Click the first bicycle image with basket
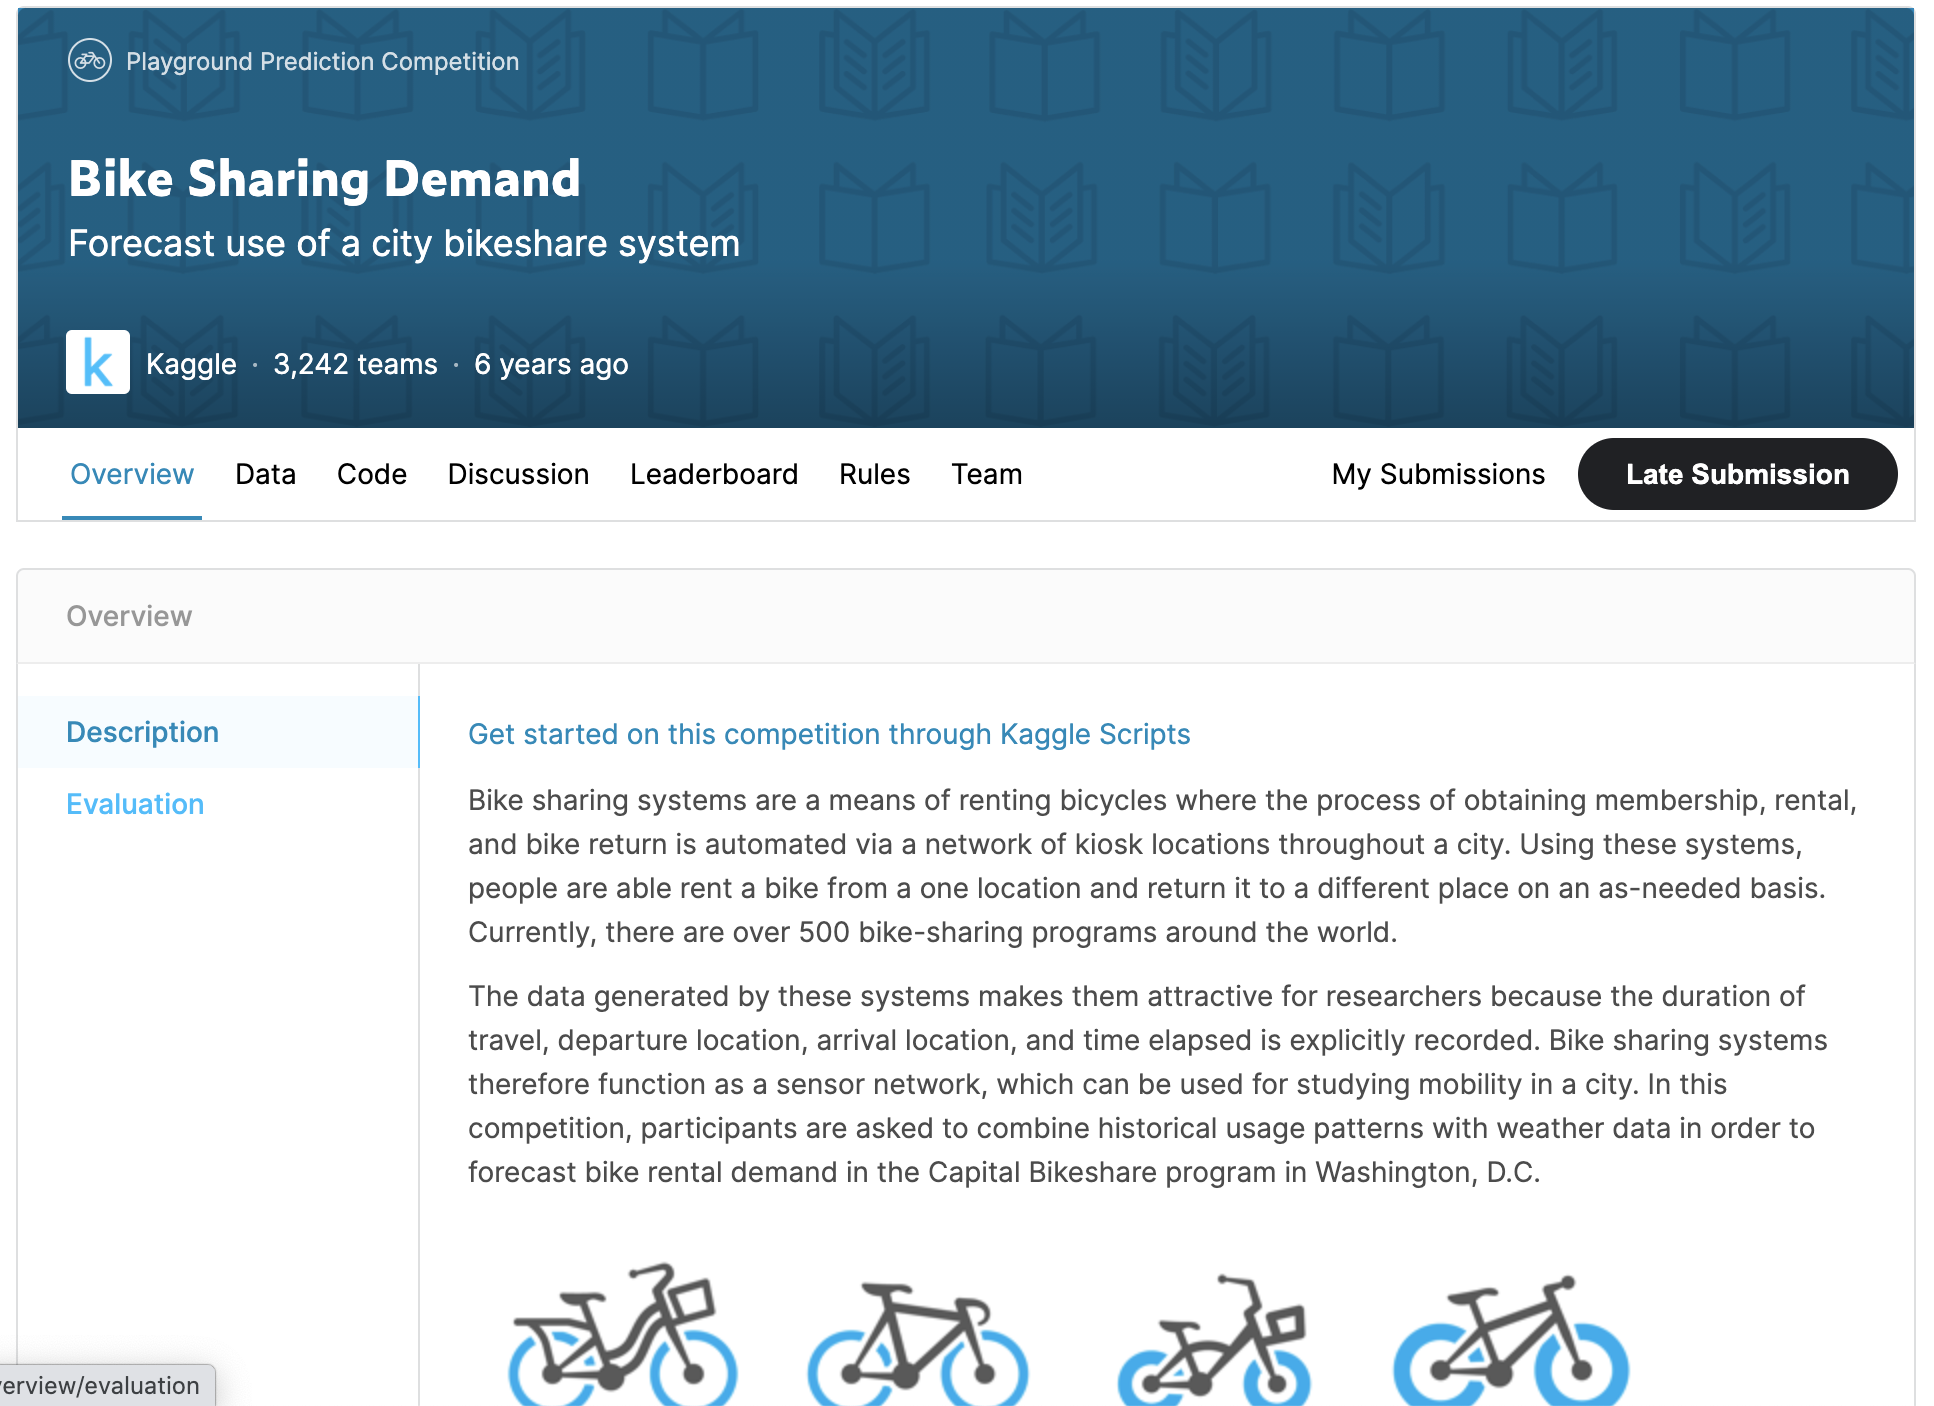 (x=623, y=1334)
